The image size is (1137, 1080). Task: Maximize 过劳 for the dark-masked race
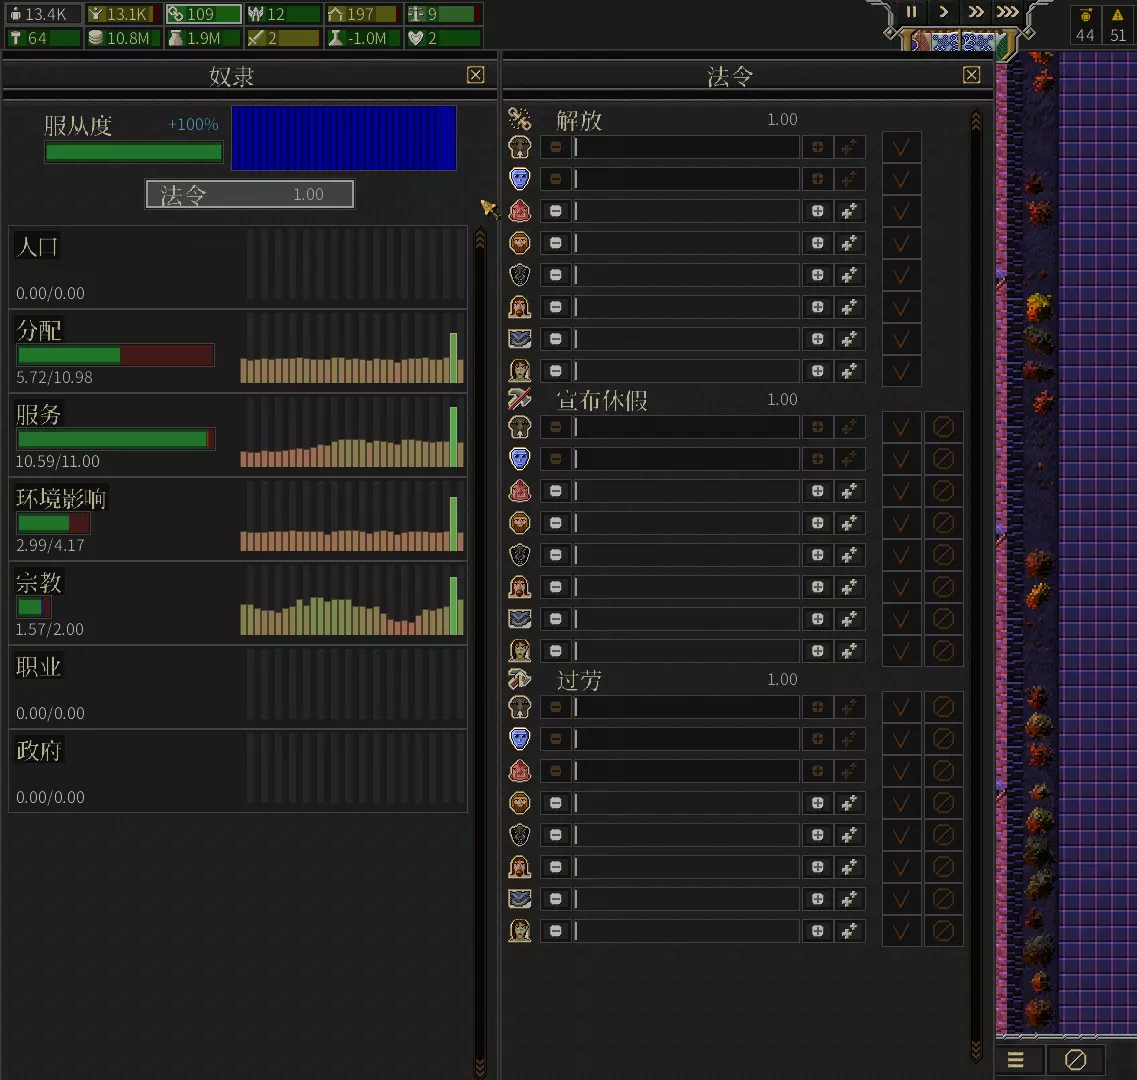tap(849, 835)
